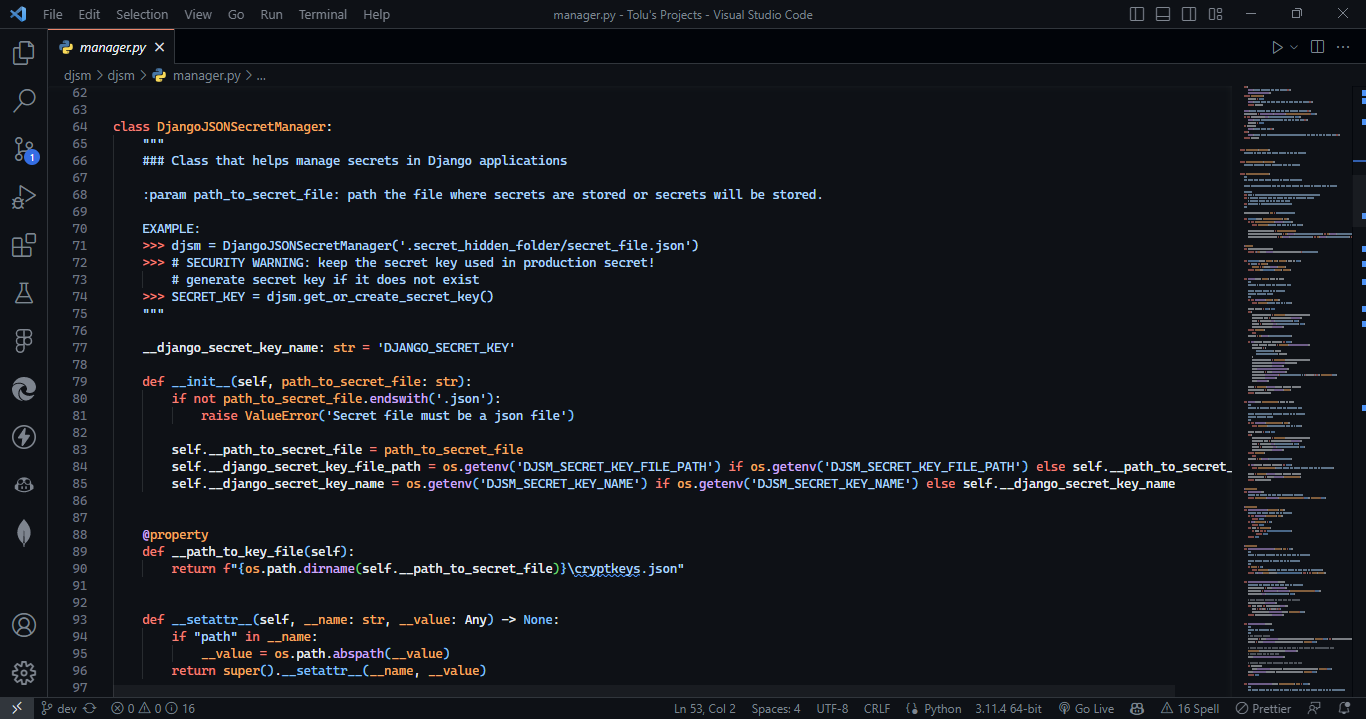This screenshot has height=719, width=1366.
Task: Open the Manage gear menu
Action: [x=24, y=673]
